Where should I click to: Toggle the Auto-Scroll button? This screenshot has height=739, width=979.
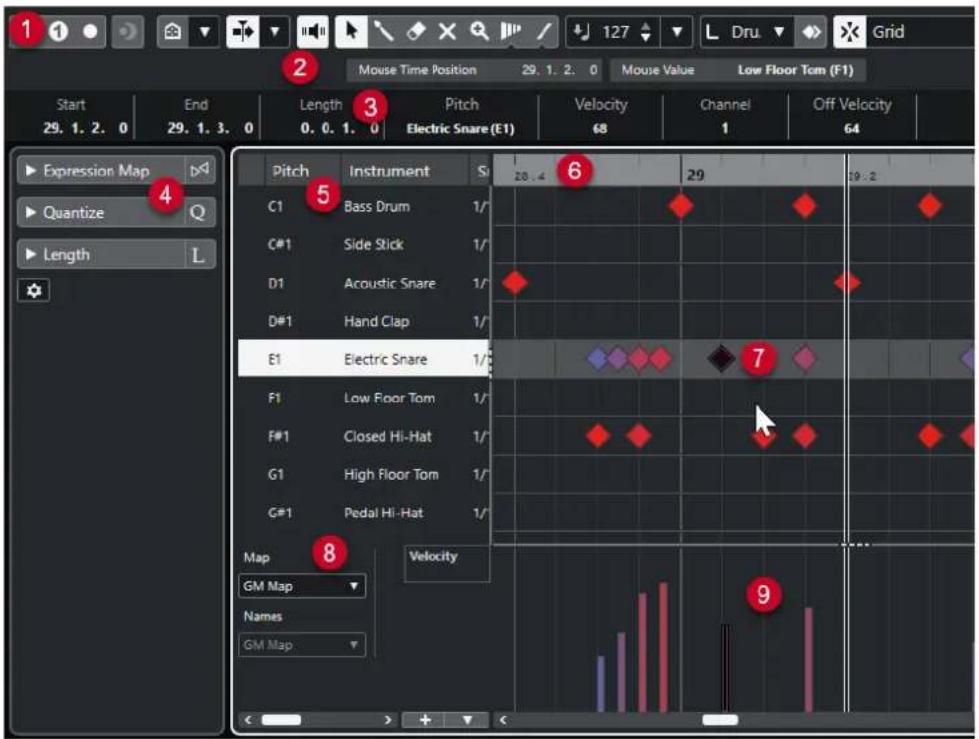pyautogui.click(x=242, y=31)
